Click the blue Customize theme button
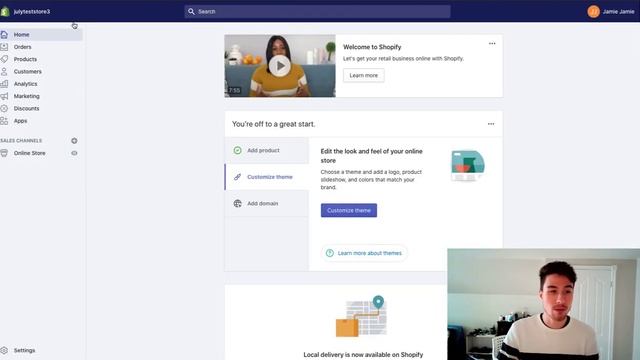640x360 pixels. click(349, 210)
